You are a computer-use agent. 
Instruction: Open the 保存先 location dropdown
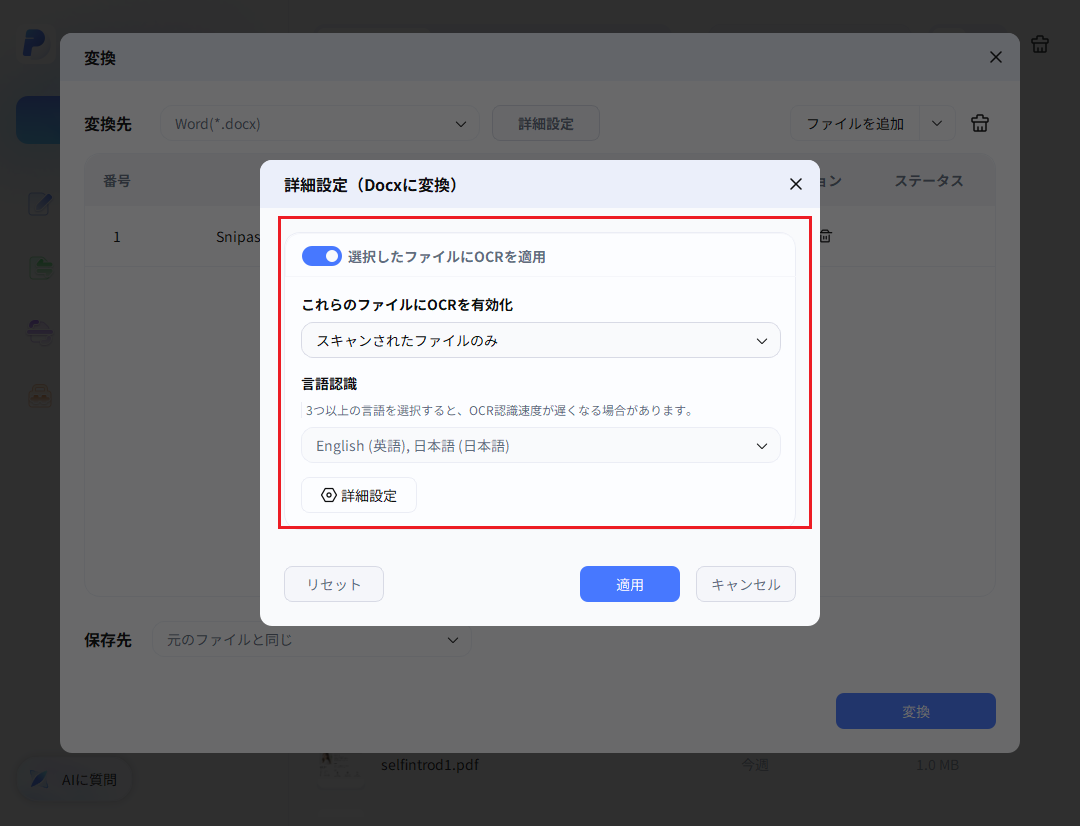coord(312,640)
